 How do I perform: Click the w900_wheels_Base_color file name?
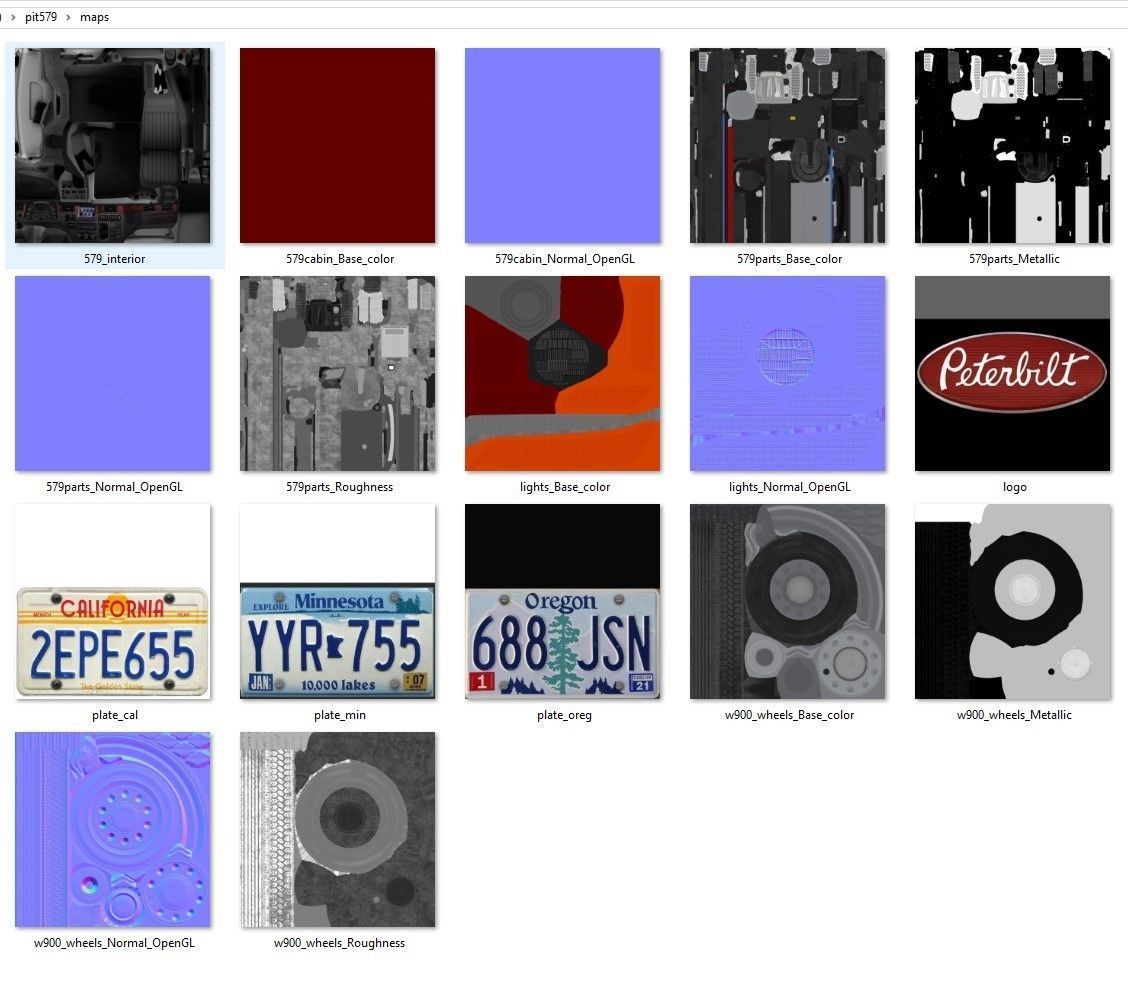789,715
